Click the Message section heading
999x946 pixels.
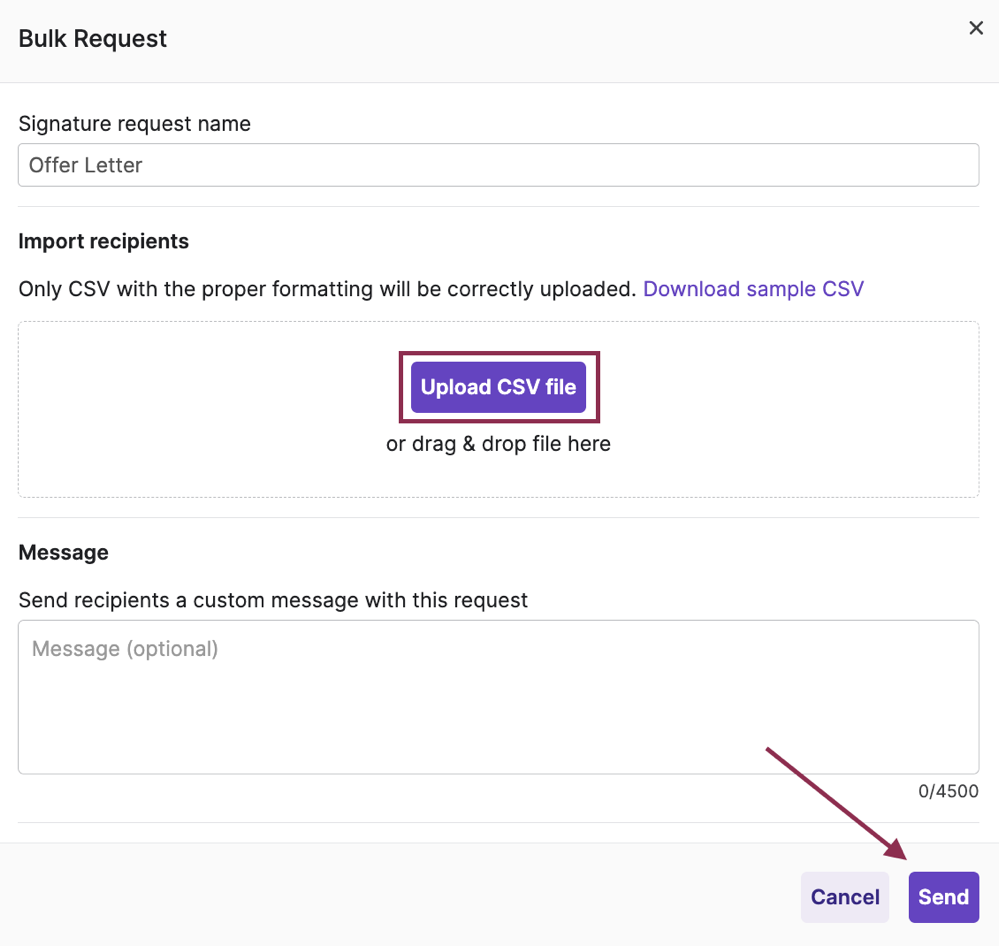coord(63,552)
